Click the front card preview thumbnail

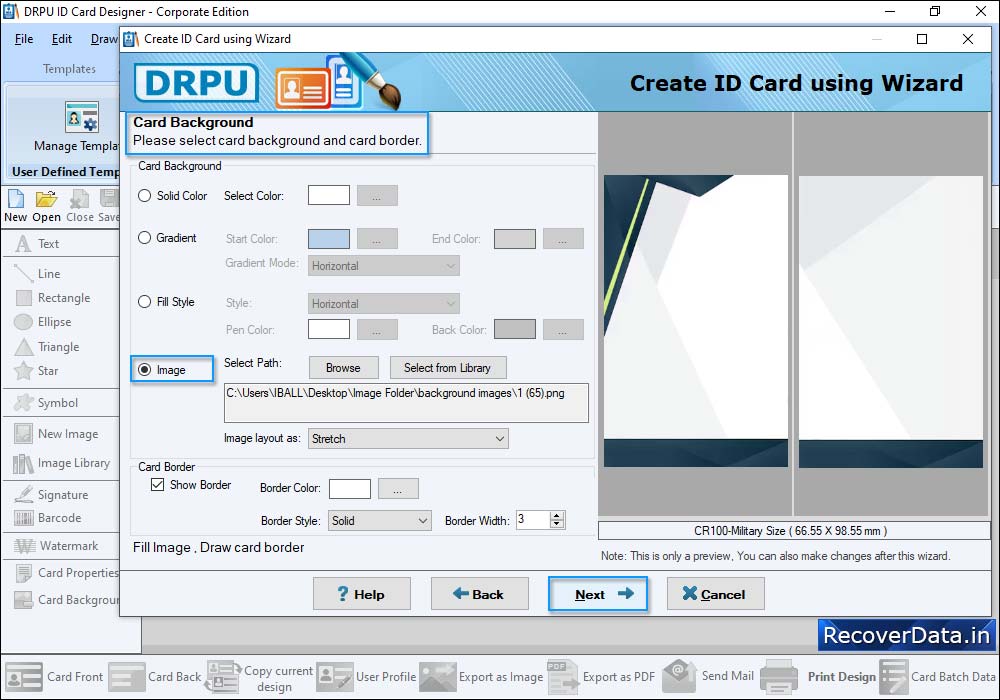tap(696, 321)
